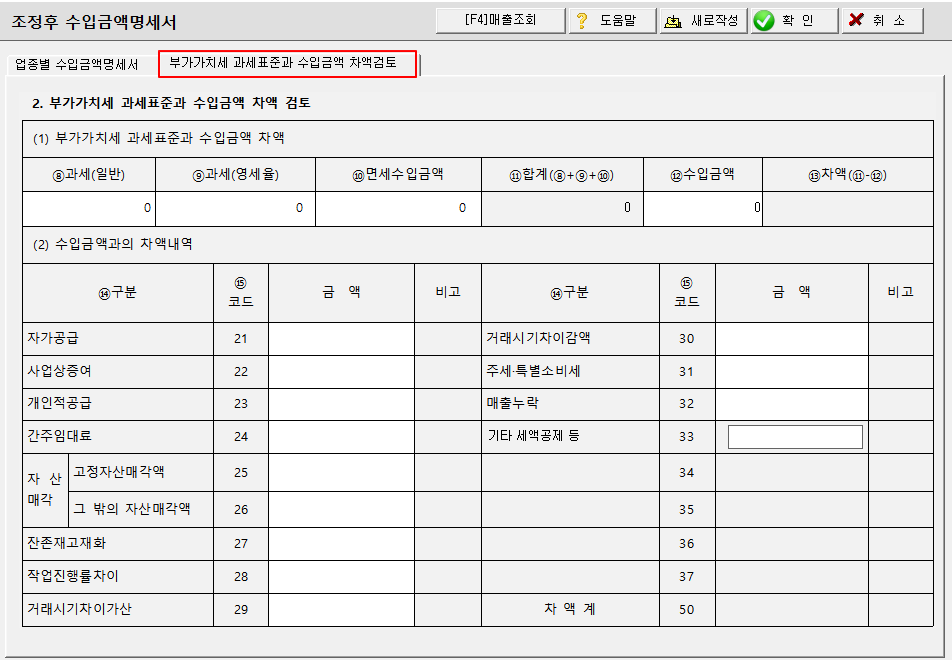Click the ⑪합계 total value cell

click(x=562, y=208)
